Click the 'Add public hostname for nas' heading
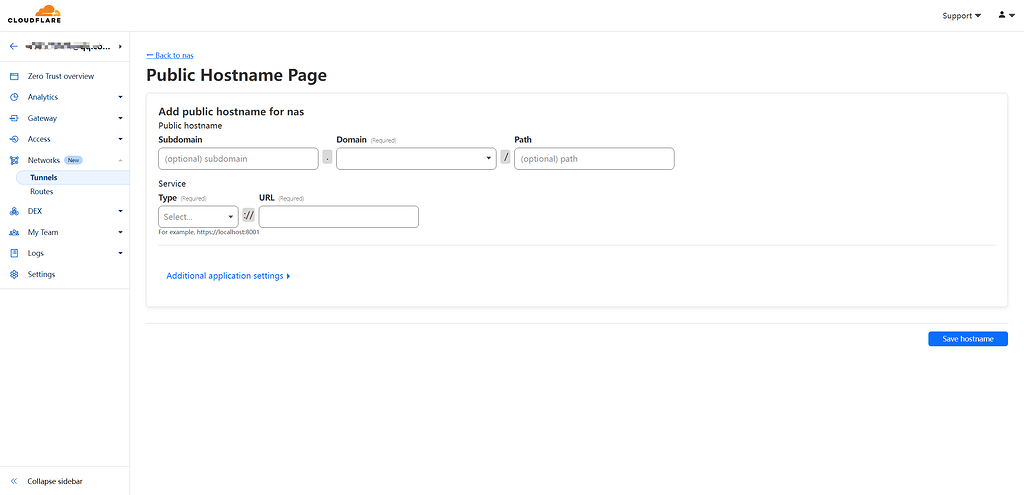Image resolution: width=1024 pixels, height=495 pixels. 231,112
